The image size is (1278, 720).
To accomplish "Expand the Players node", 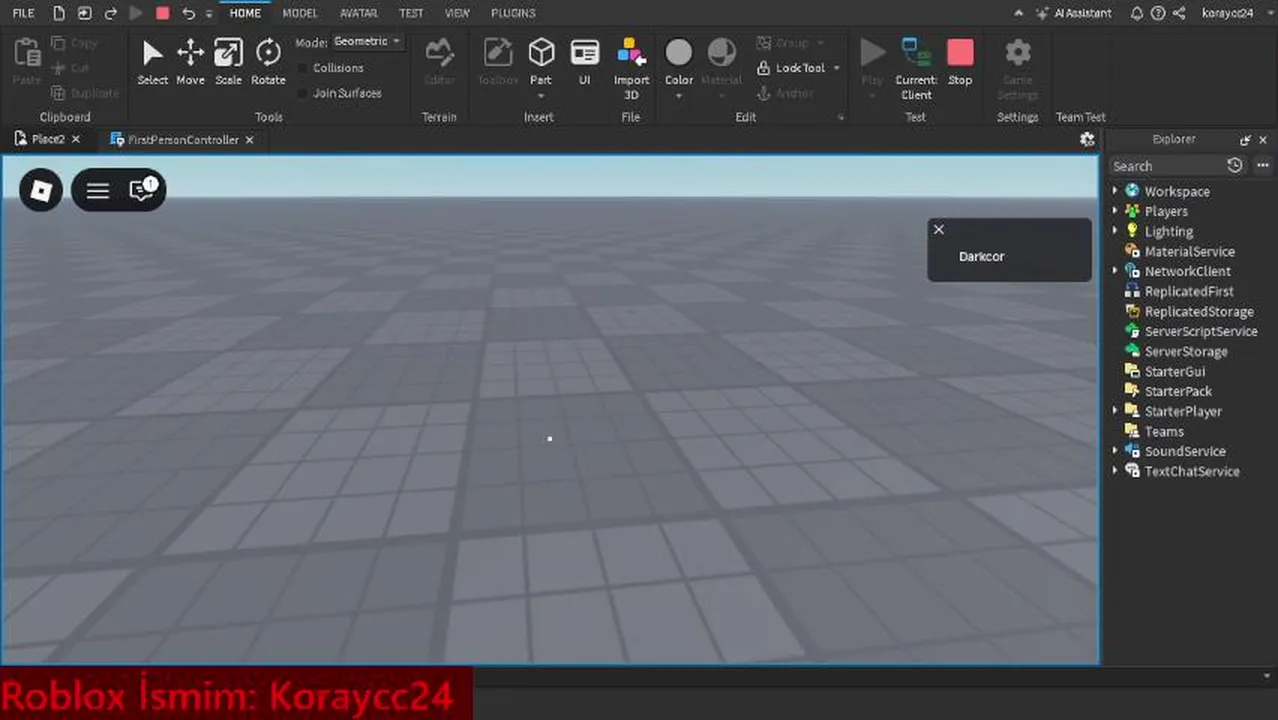I will 1115,211.
